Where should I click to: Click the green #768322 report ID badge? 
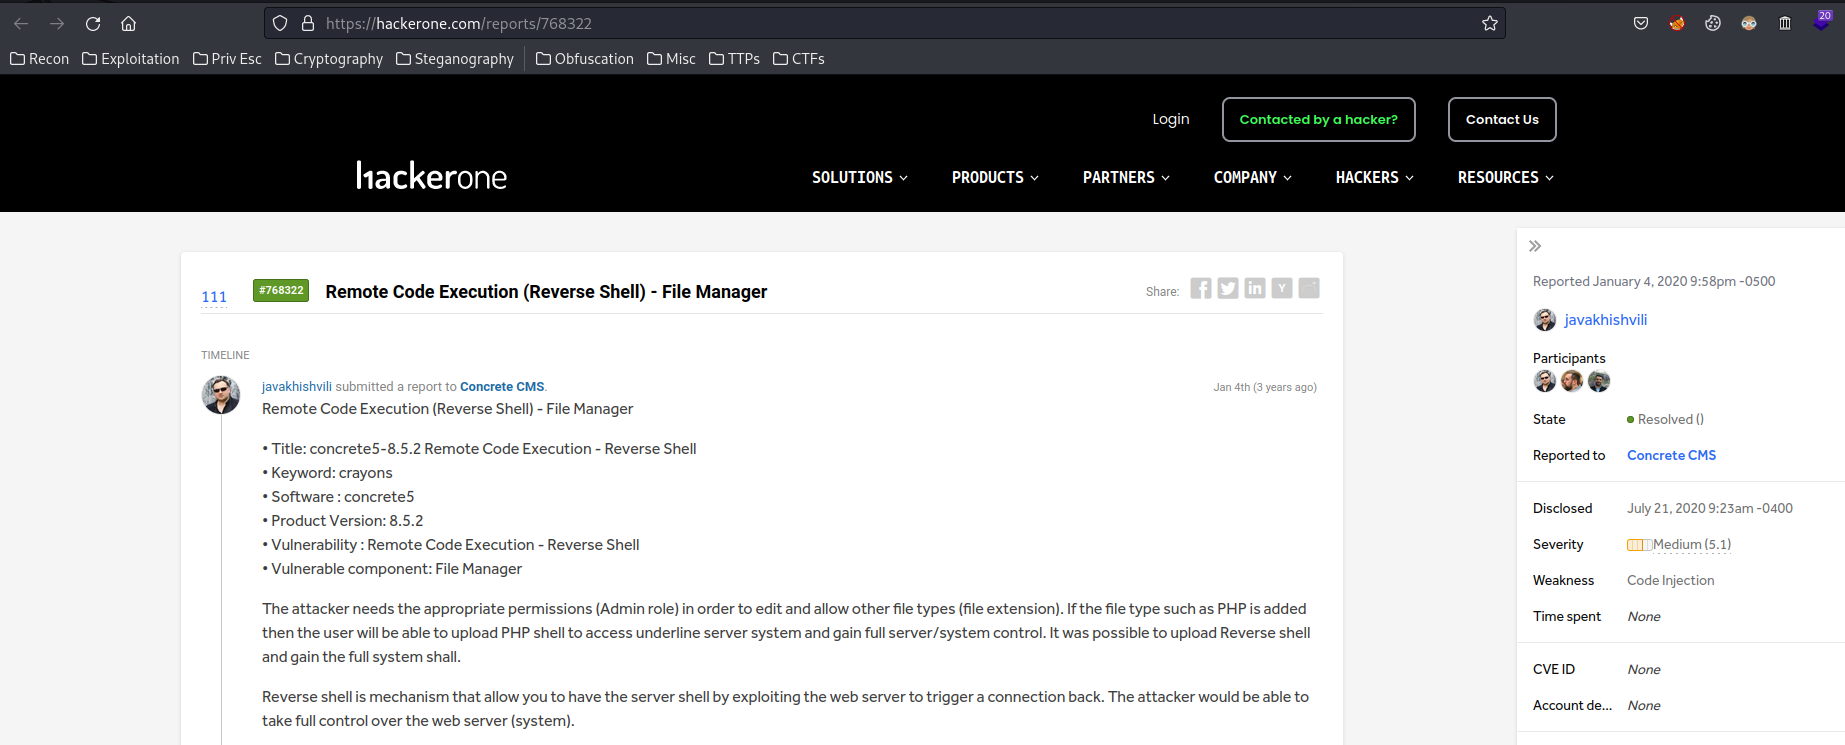[281, 290]
